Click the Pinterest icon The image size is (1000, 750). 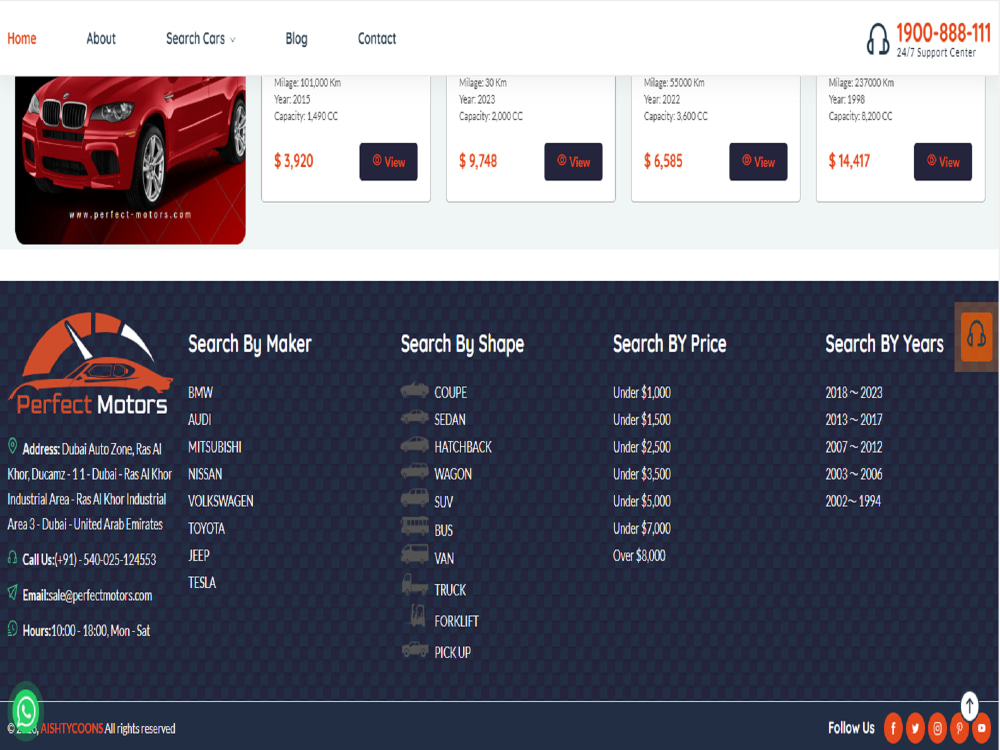[x=960, y=728]
